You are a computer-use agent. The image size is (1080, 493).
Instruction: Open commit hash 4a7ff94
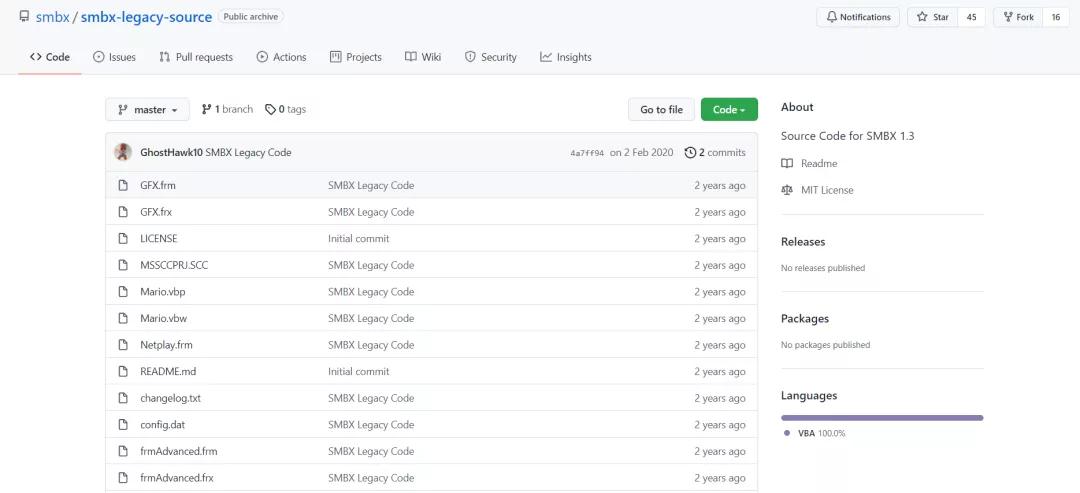[587, 153]
